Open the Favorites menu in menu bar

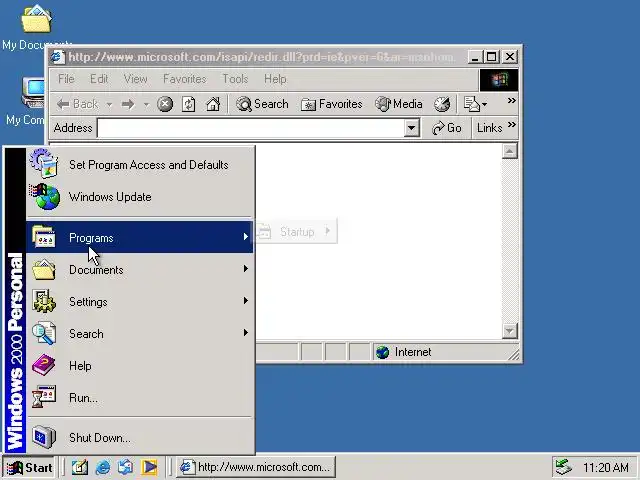click(184, 79)
